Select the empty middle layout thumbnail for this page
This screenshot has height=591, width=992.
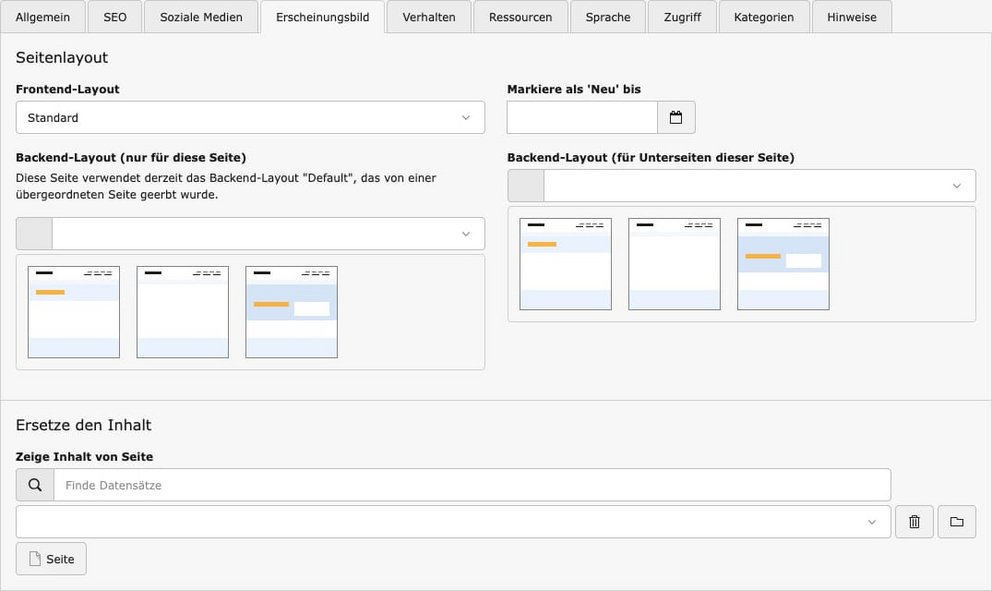coord(183,312)
